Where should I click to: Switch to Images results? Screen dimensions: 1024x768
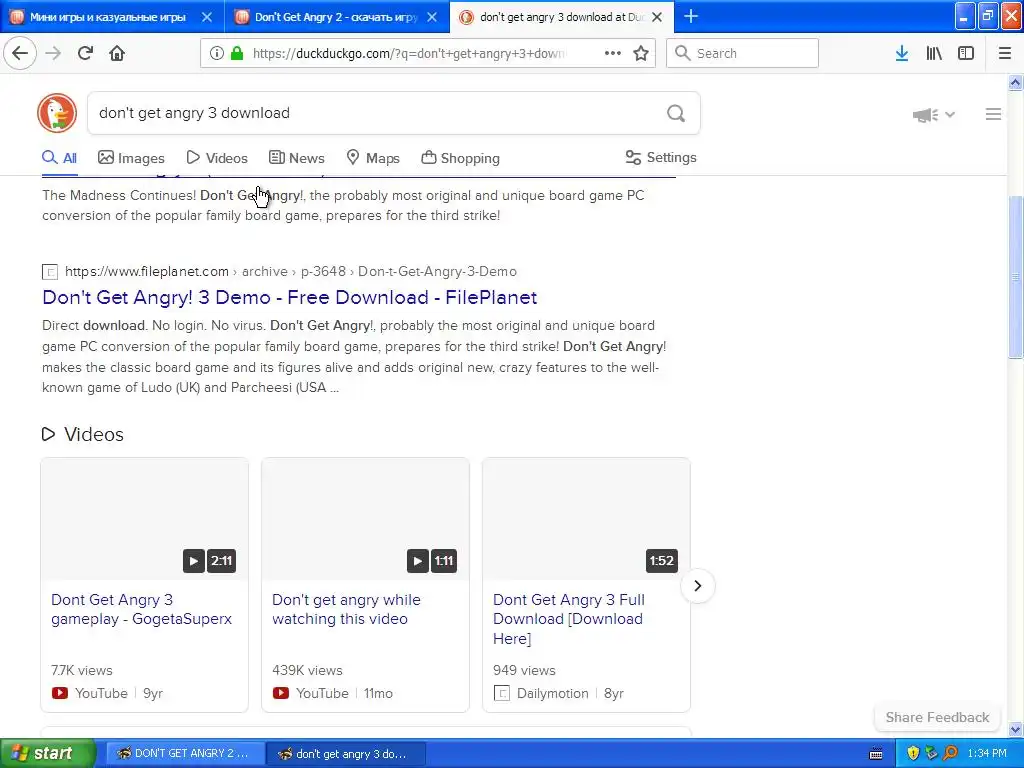tap(131, 158)
